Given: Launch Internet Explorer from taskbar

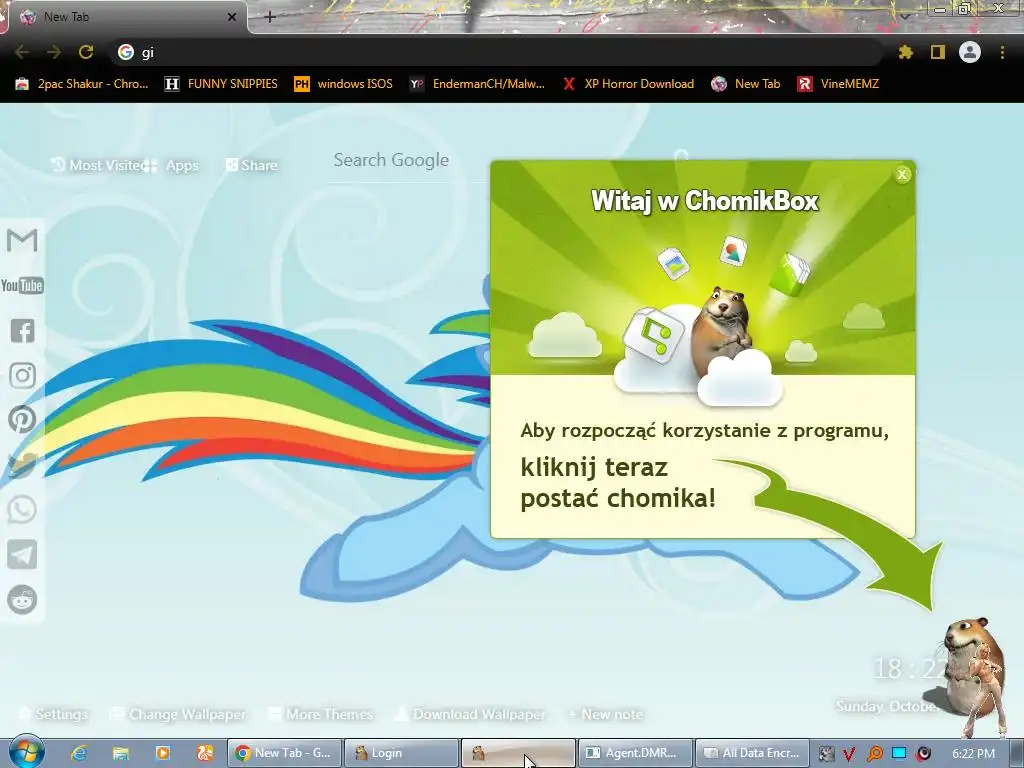Looking at the screenshot, I should (x=80, y=753).
